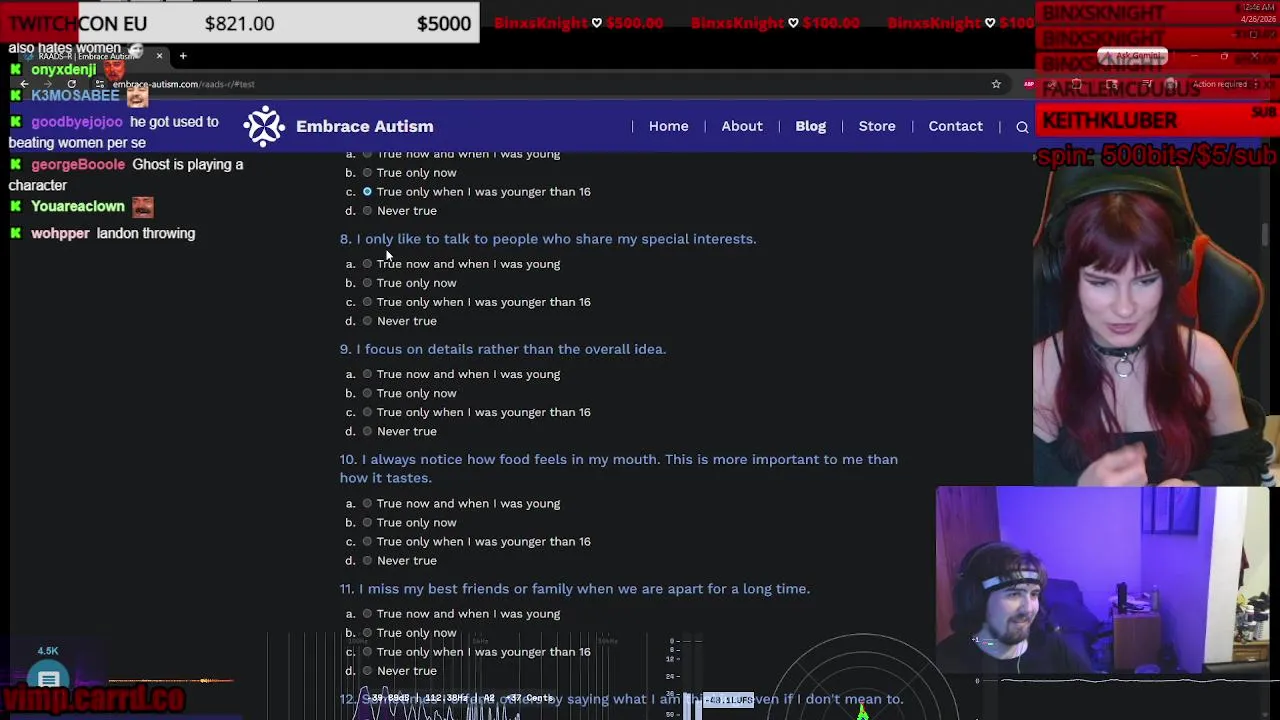Click the male streamer webcam feed
The height and width of the screenshot is (720, 1280).
pos(1102,580)
